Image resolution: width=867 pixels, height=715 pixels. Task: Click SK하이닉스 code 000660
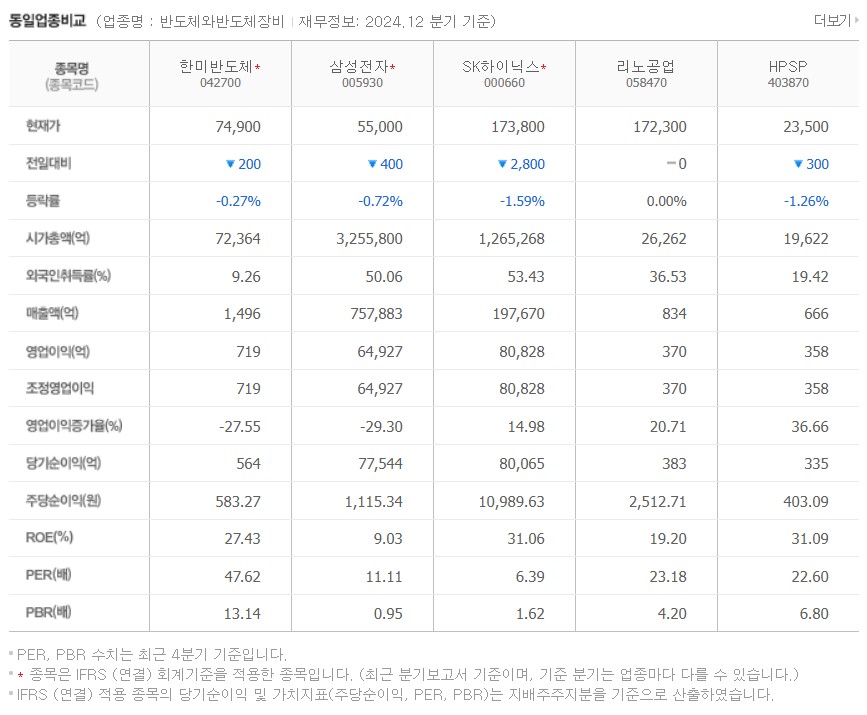click(x=504, y=83)
